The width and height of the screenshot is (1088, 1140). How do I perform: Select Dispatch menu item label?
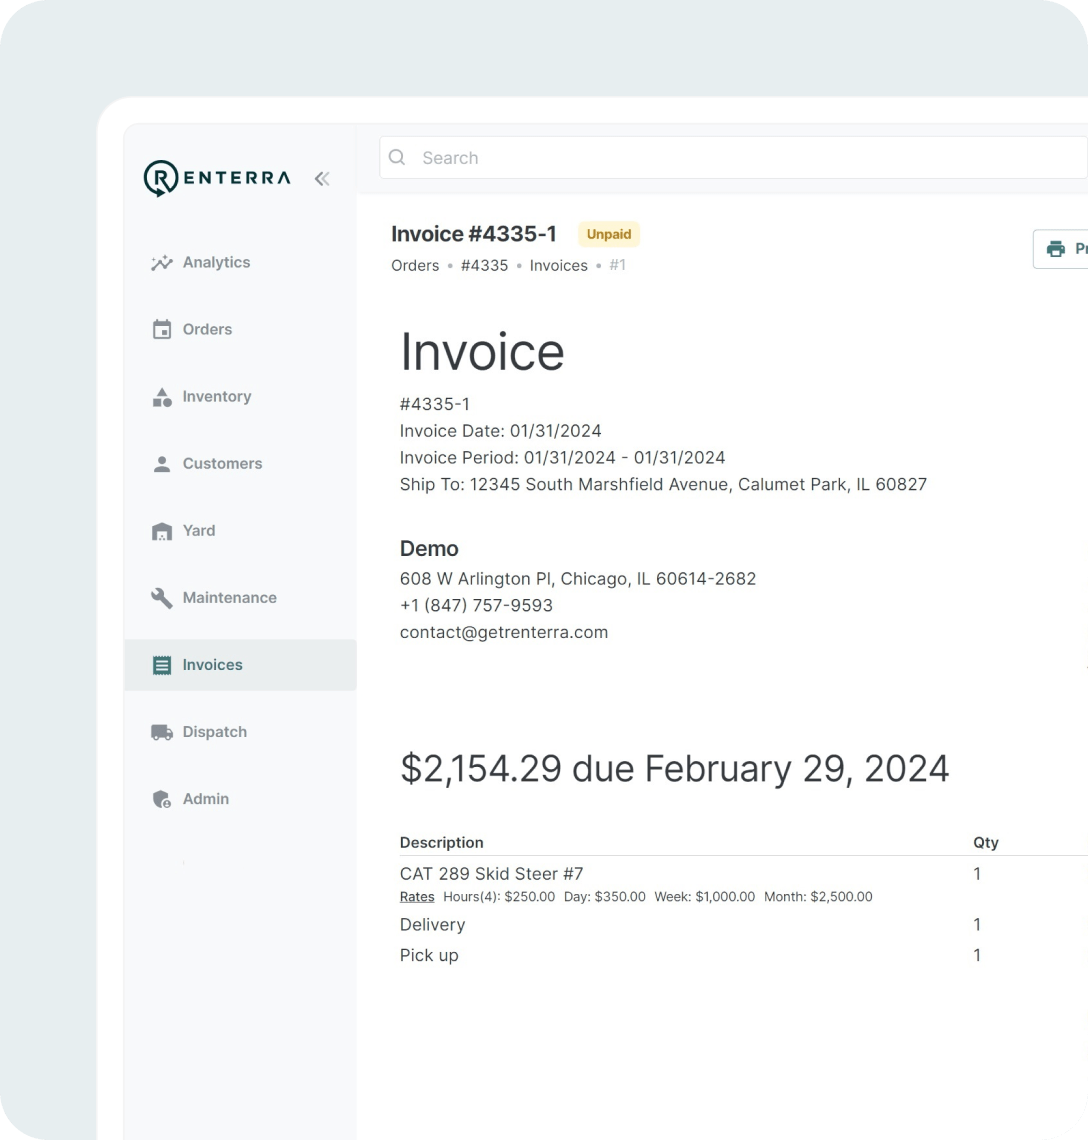214,732
